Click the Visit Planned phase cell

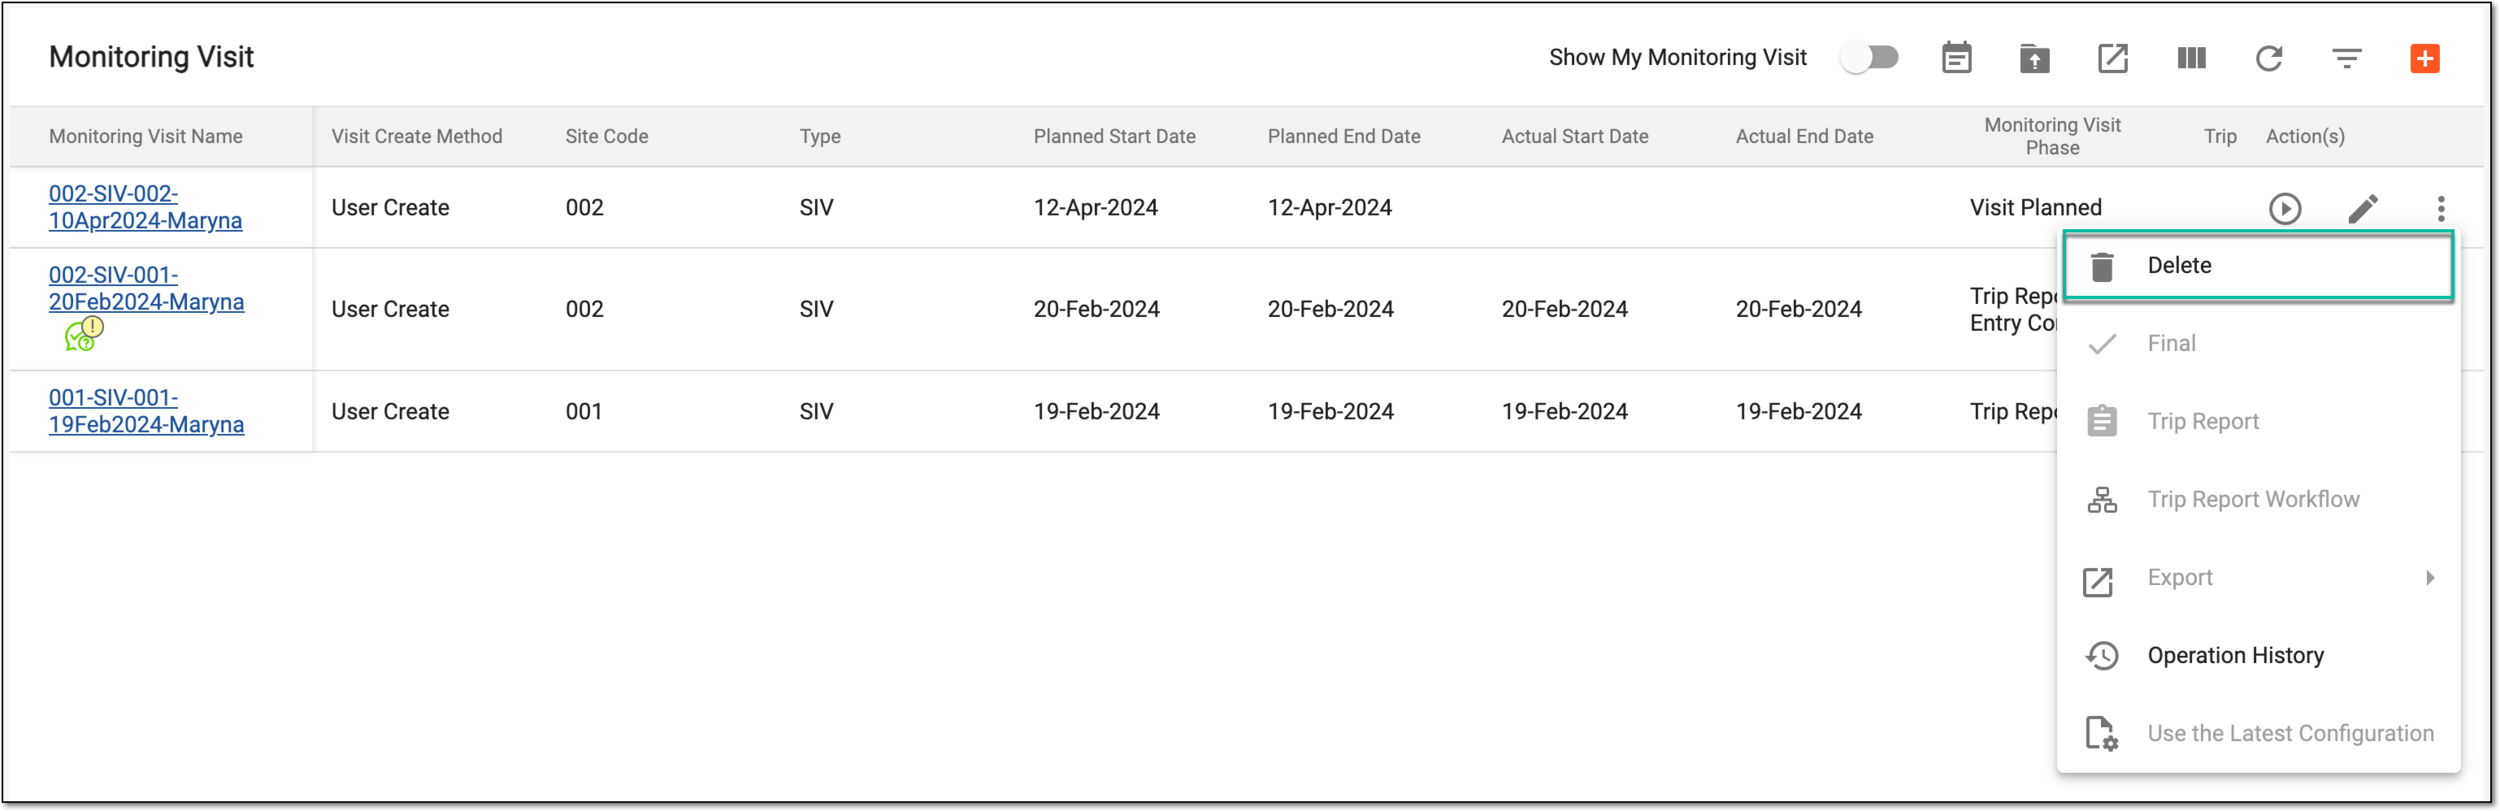[2036, 208]
